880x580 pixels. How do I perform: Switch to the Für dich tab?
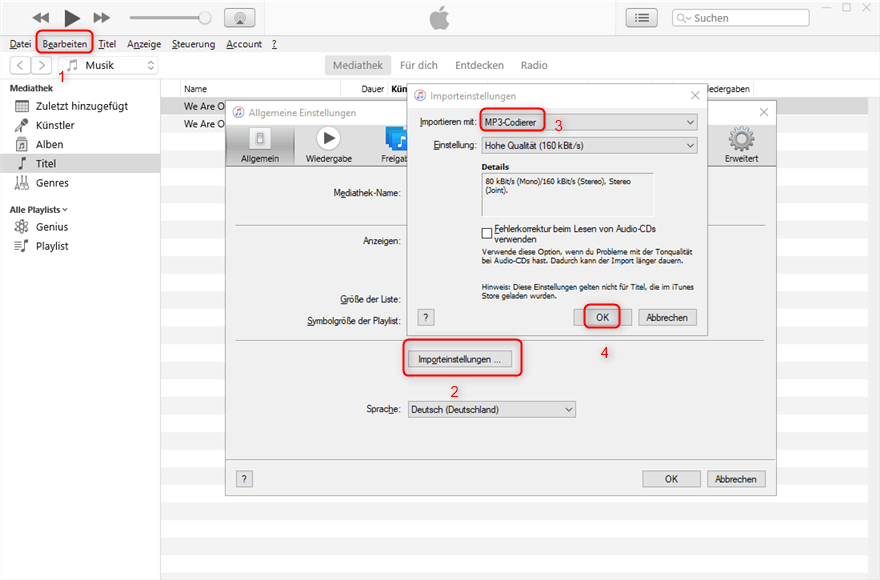pyautogui.click(x=419, y=65)
